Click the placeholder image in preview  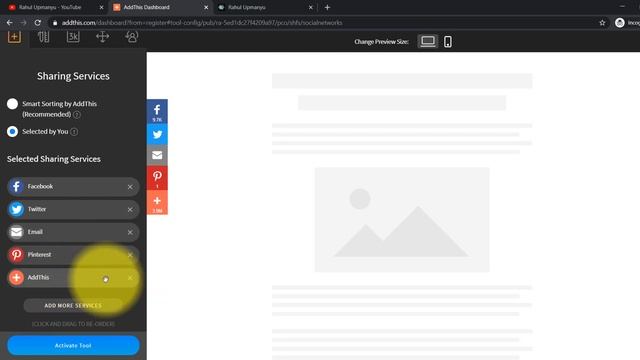(402, 220)
